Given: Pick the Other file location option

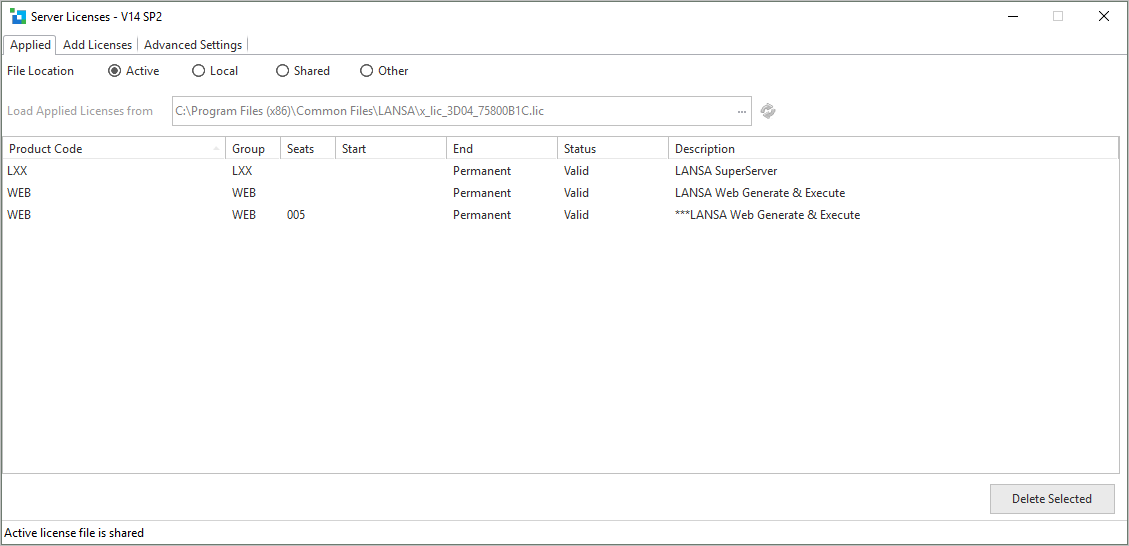Looking at the screenshot, I should [x=367, y=71].
